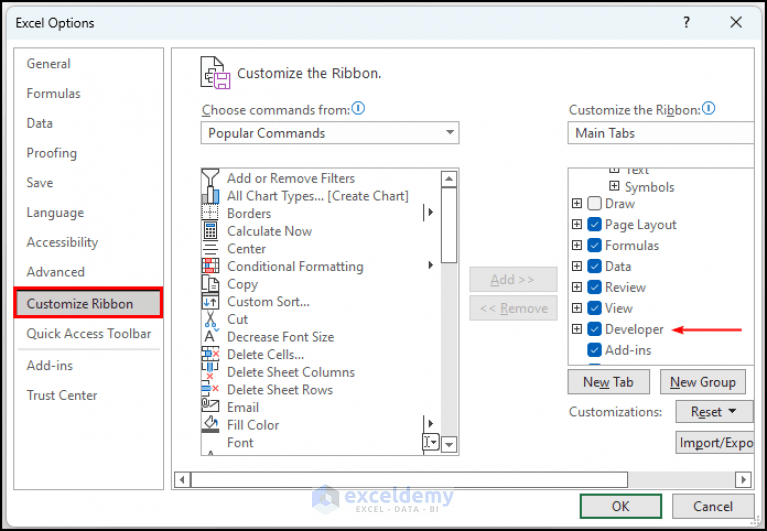Click the commands list scroll-up arrow
Image resolution: width=767 pixels, height=531 pixels.
click(449, 178)
